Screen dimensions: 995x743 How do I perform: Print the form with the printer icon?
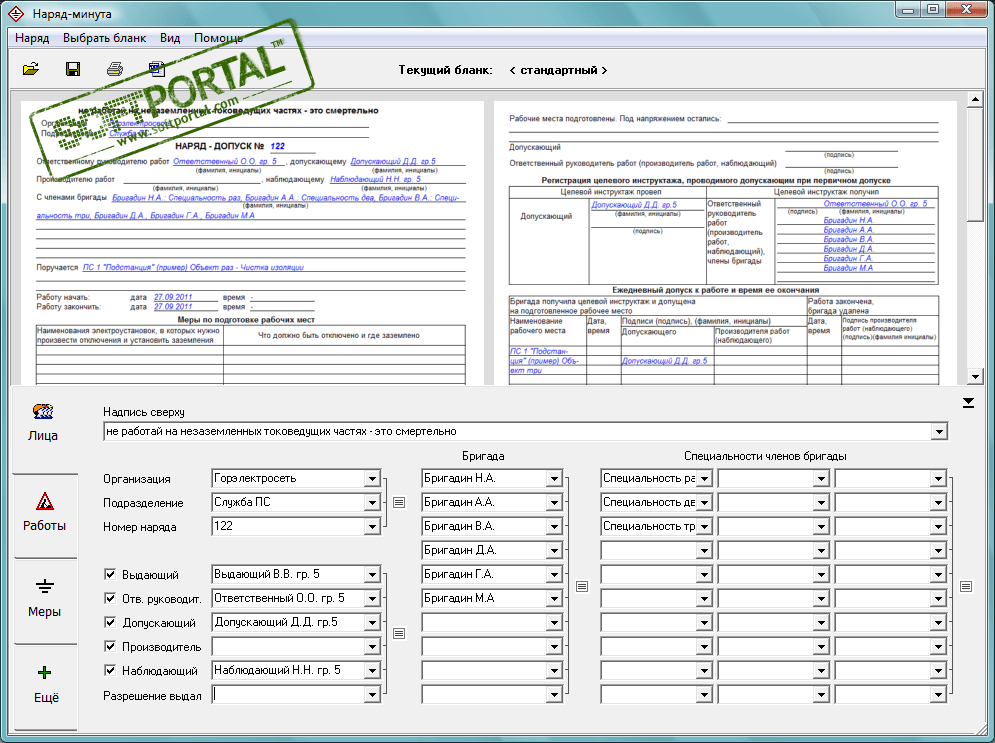coord(115,69)
